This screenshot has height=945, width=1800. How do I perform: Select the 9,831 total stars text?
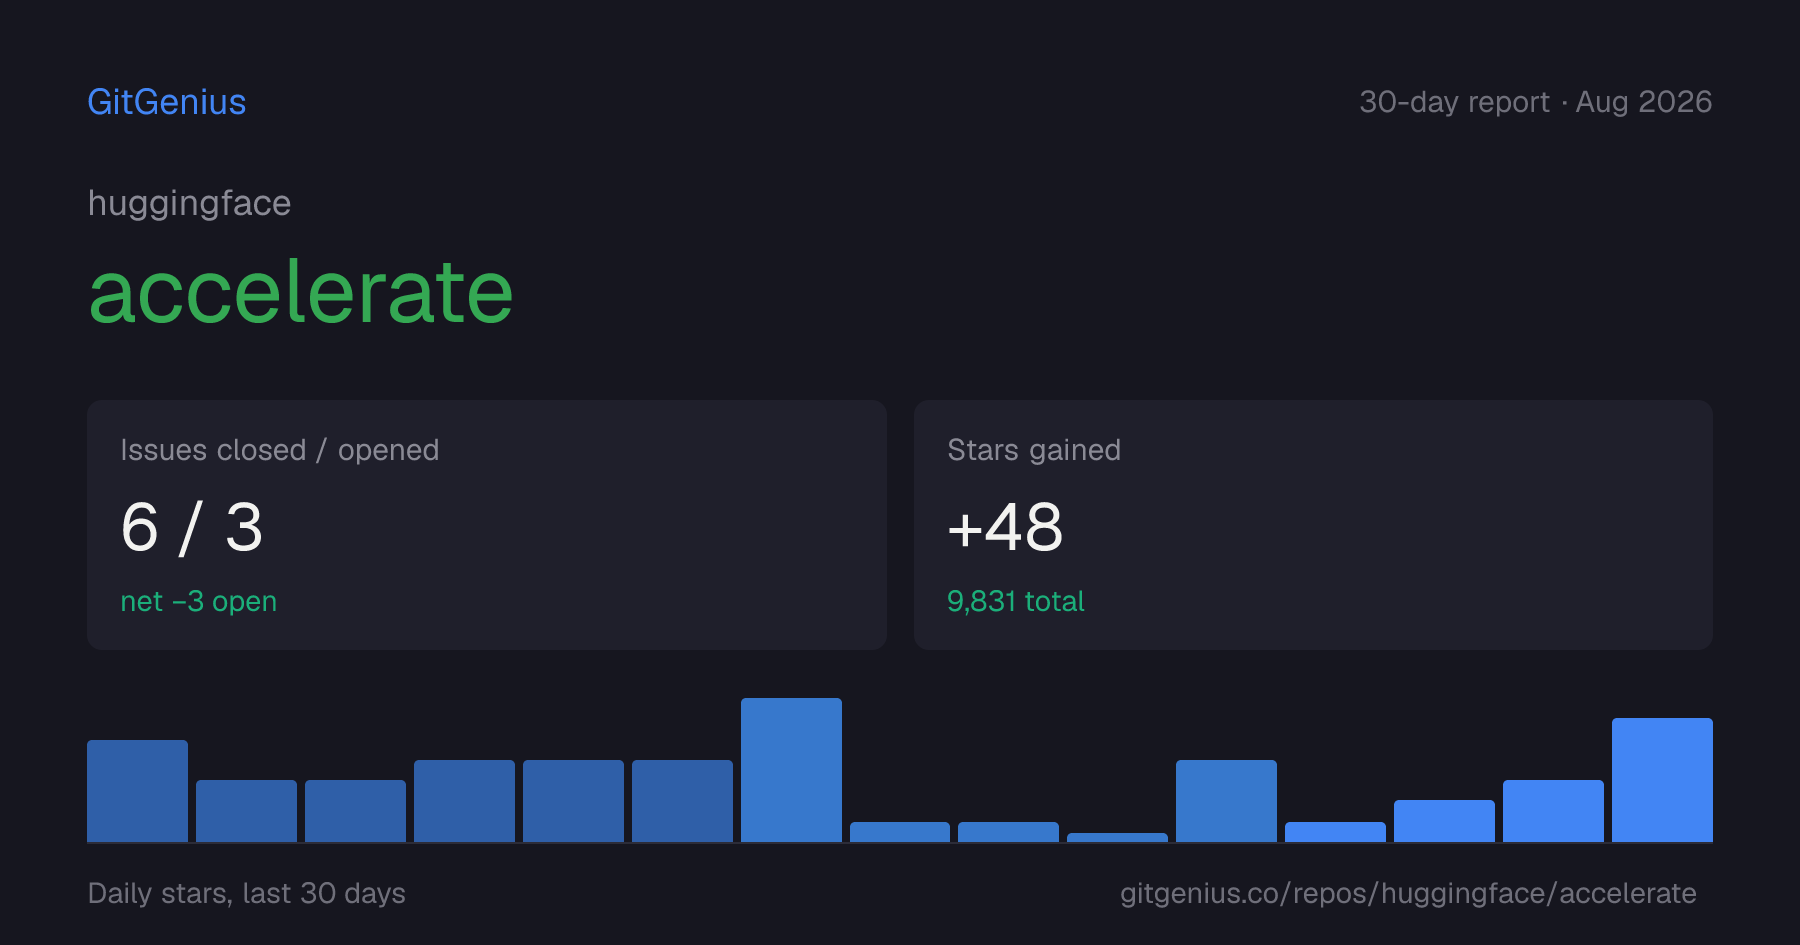click(1016, 601)
